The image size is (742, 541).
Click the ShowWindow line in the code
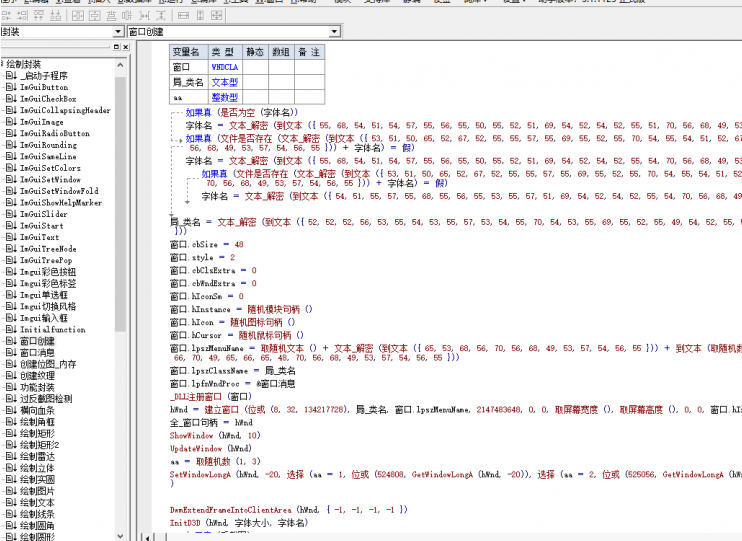(210, 435)
